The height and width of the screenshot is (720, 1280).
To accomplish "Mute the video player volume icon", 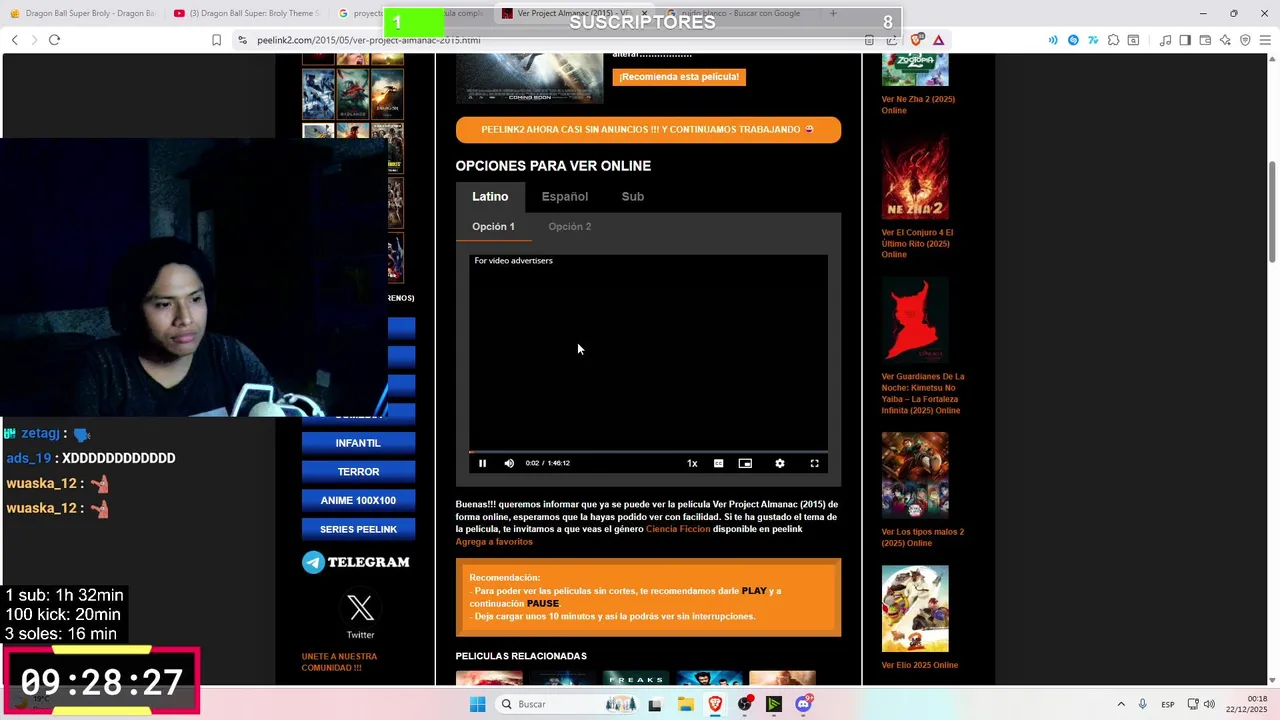I will 509,463.
